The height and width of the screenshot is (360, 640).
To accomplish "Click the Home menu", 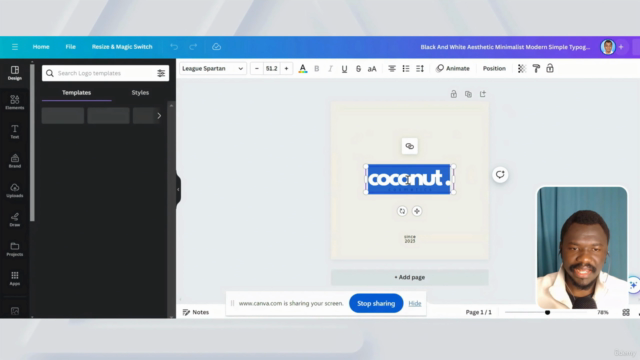I will (41, 47).
